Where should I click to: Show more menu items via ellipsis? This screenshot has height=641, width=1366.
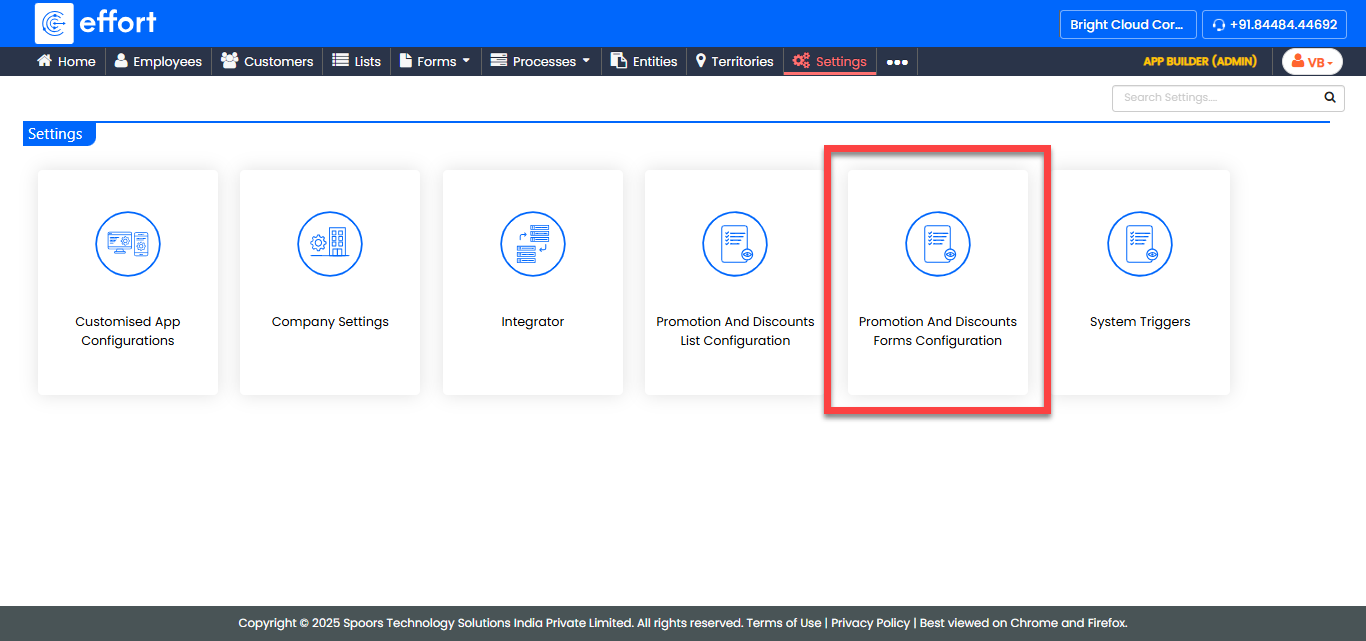pos(897,62)
